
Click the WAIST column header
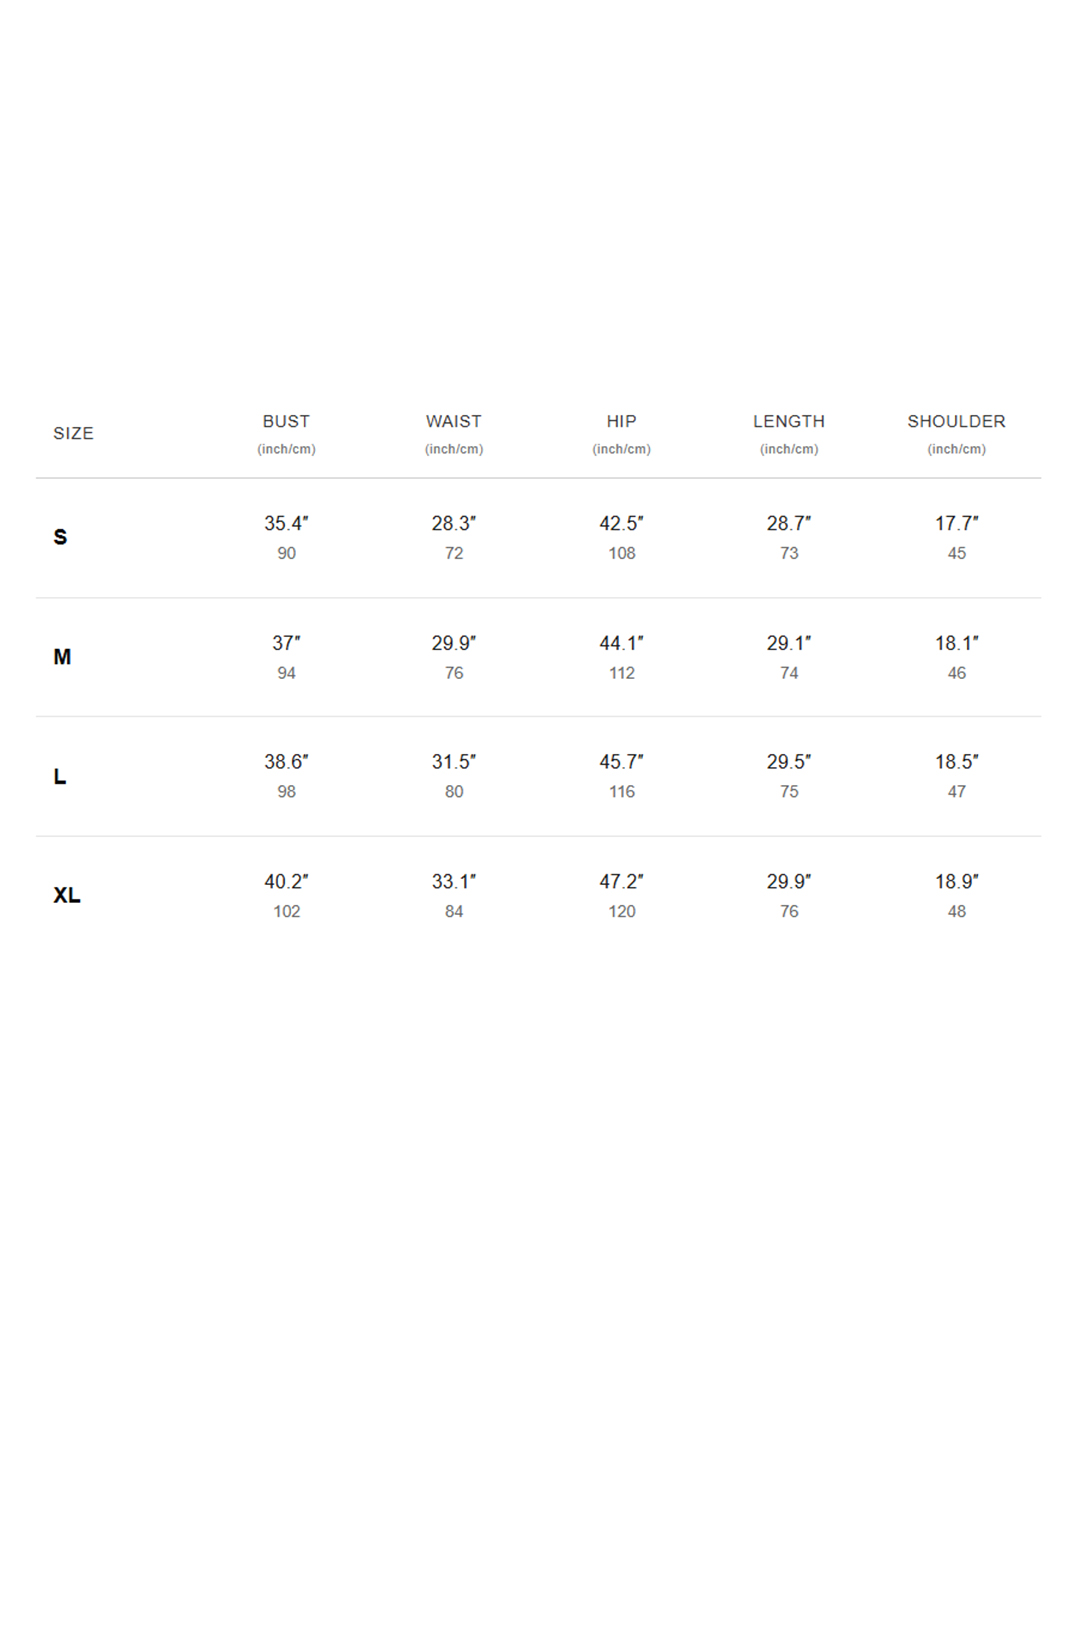[454, 421]
